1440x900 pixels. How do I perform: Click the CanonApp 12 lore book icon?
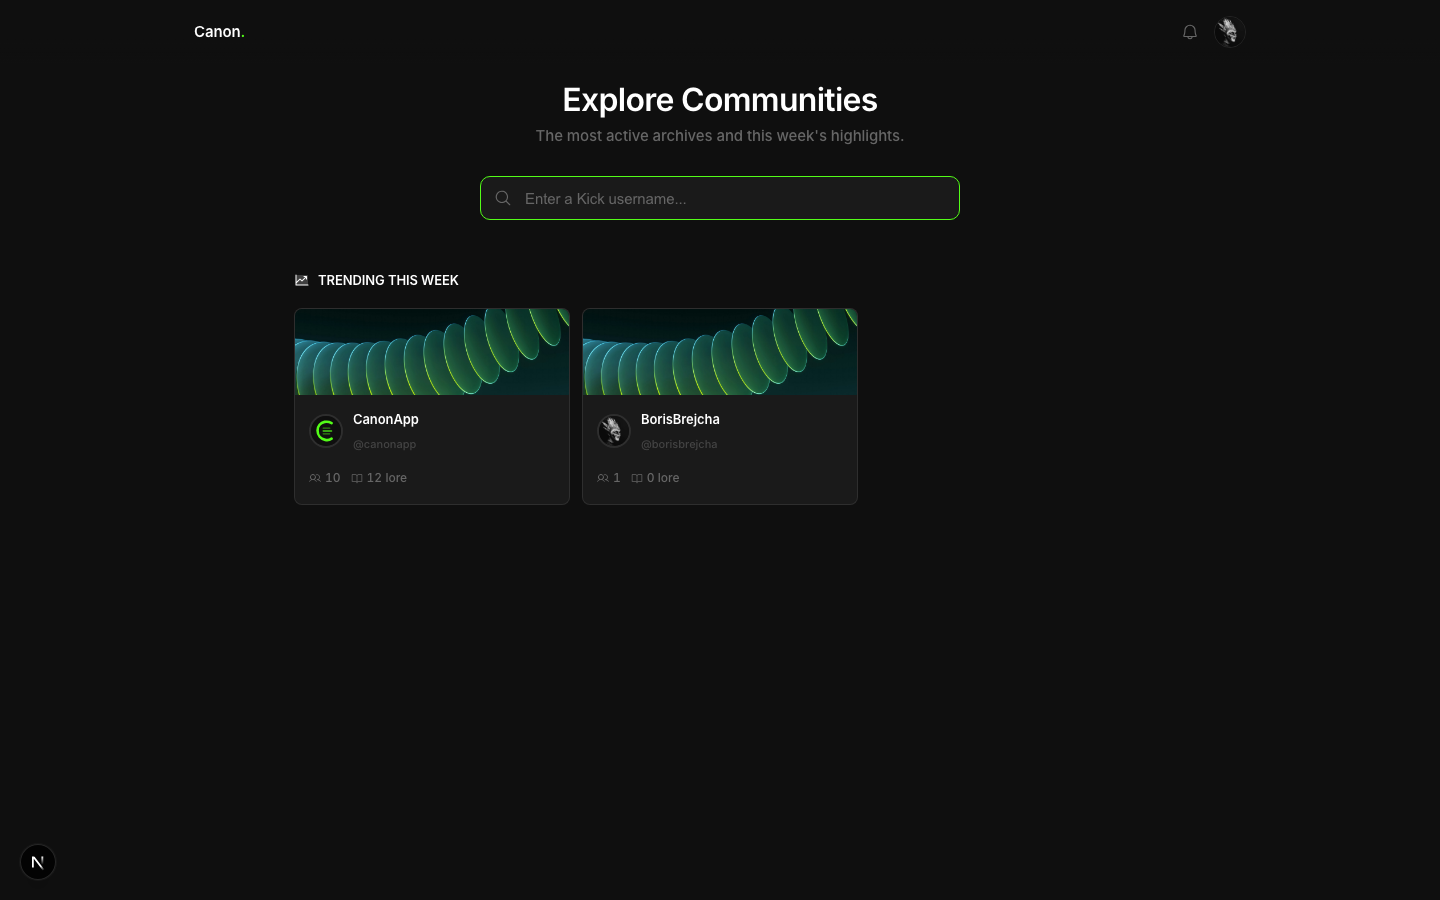point(357,478)
